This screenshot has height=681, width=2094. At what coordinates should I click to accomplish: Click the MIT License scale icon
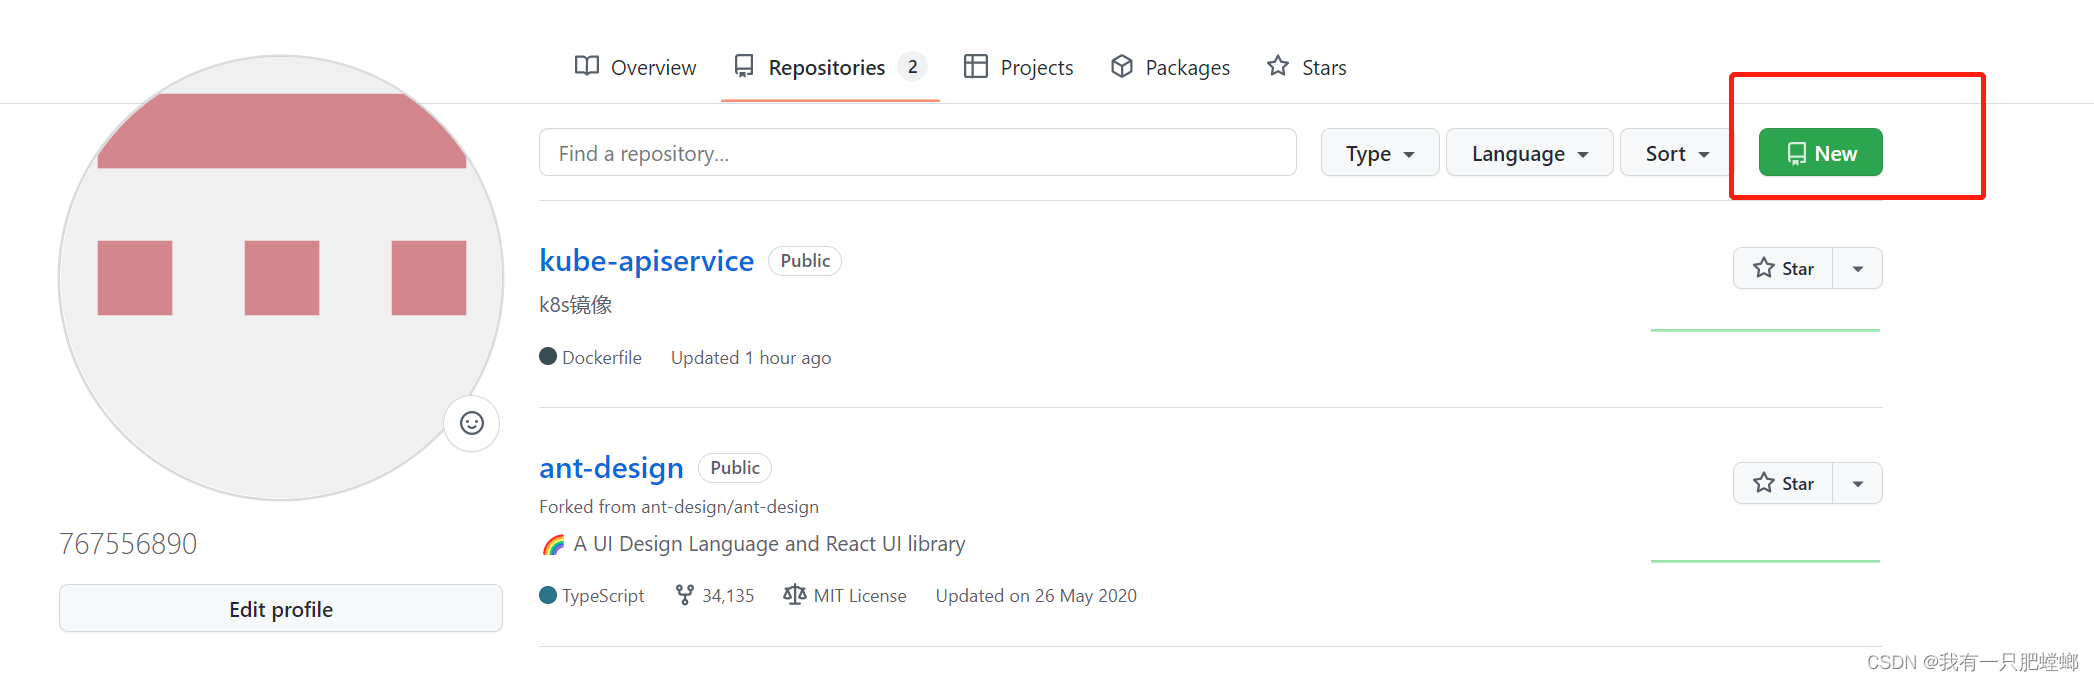coord(794,595)
